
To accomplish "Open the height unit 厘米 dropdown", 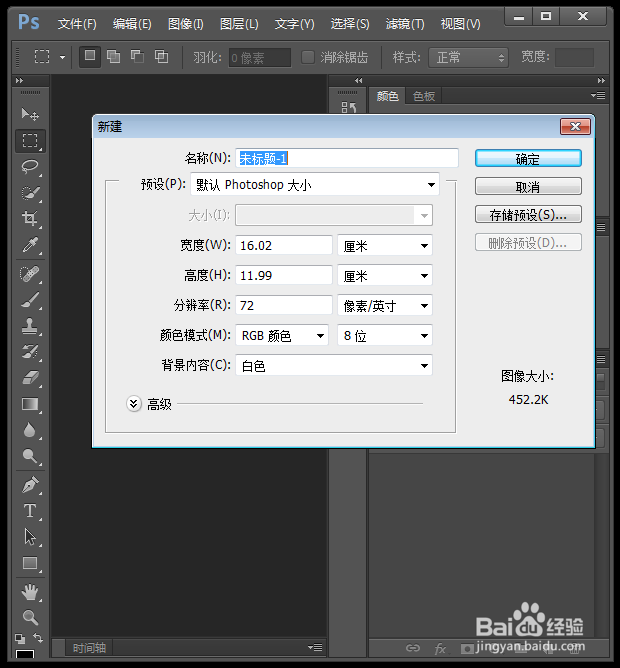I will pos(385,276).
